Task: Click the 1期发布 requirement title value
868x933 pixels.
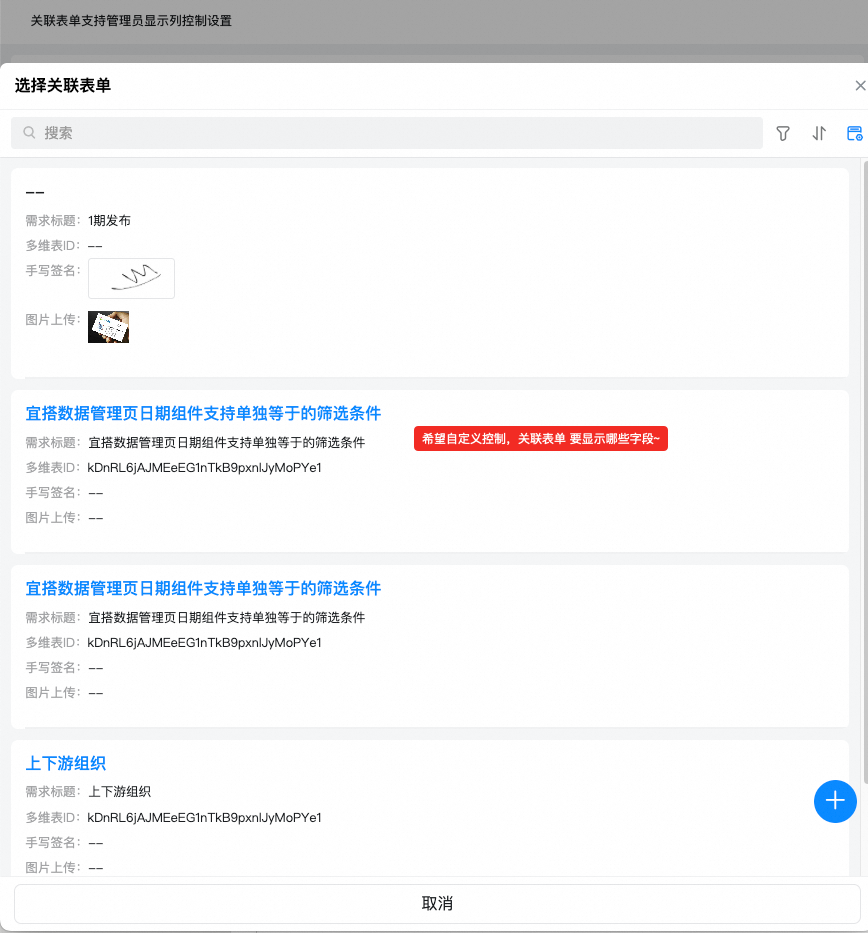Action: click(x=109, y=220)
